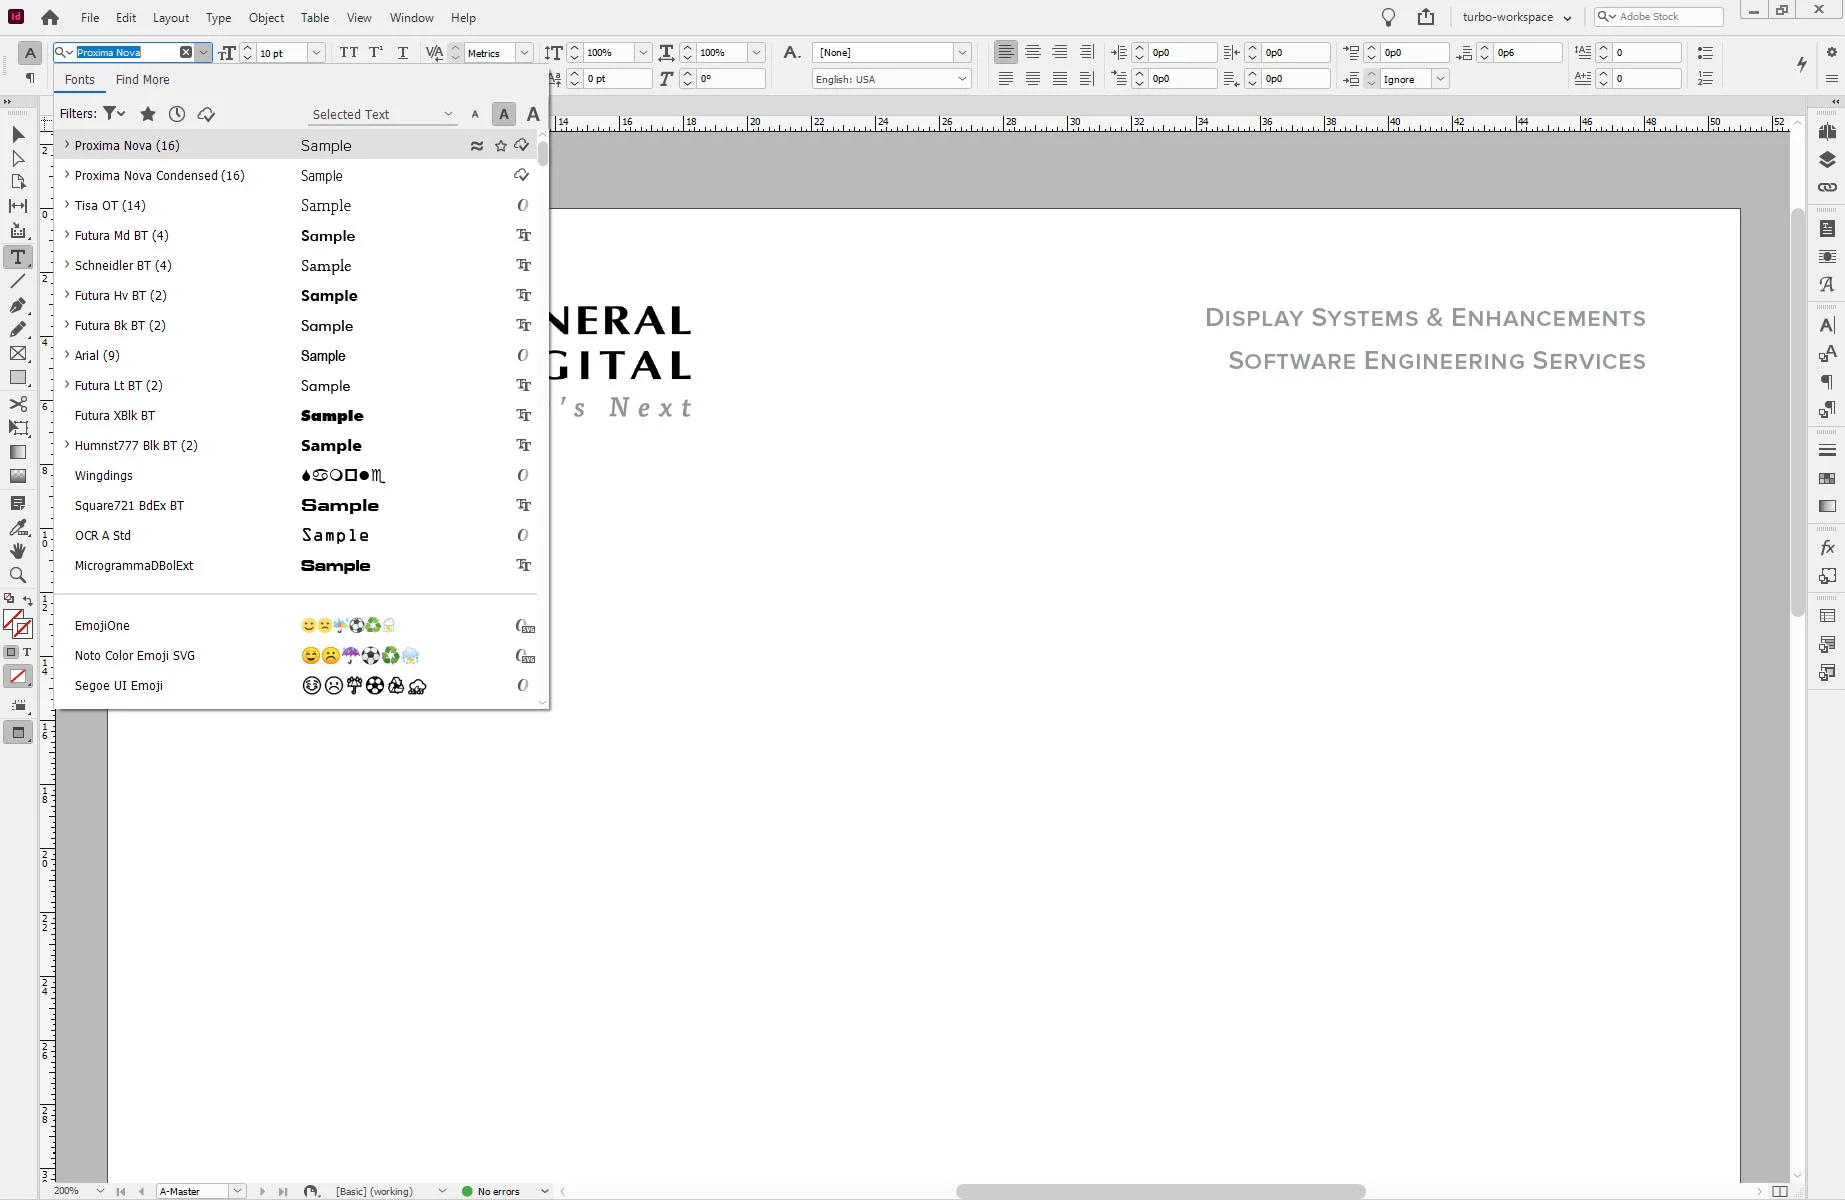The height and width of the screenshot is (1200, 1845).
Task: Select the Selection tool
Action: [x=18, y=134]
